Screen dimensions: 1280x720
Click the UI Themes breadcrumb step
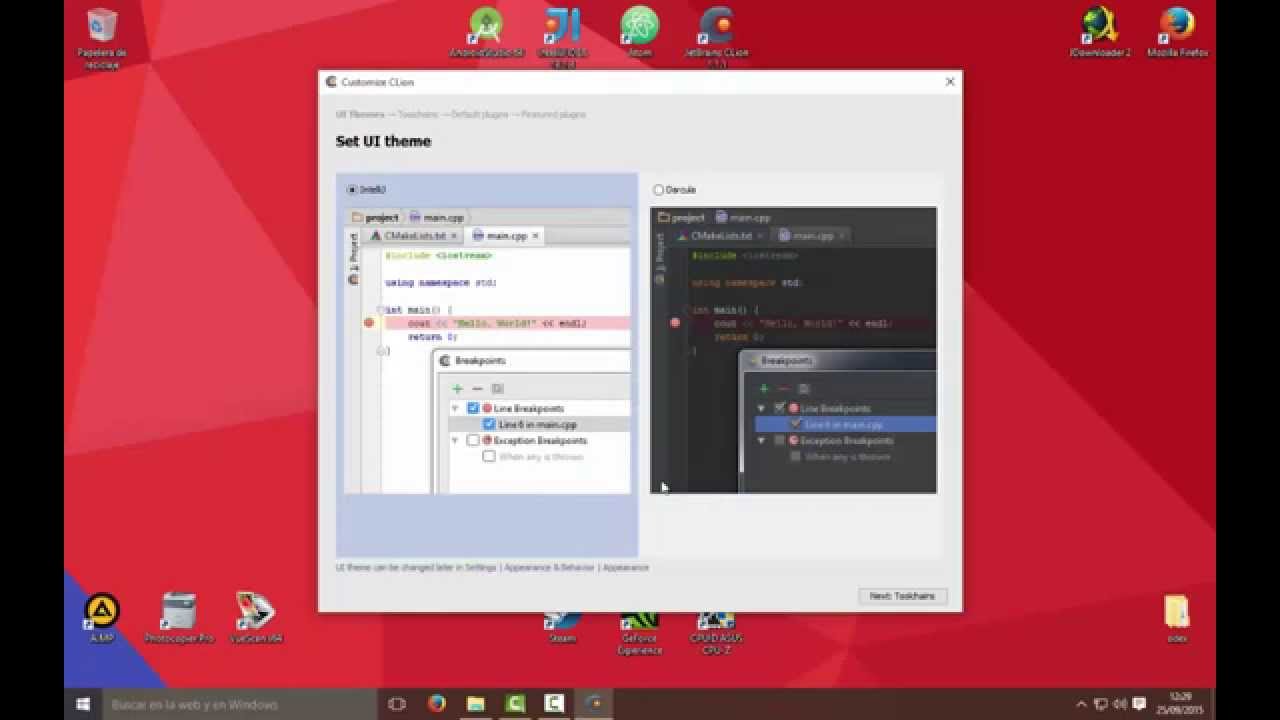[360, 115]
